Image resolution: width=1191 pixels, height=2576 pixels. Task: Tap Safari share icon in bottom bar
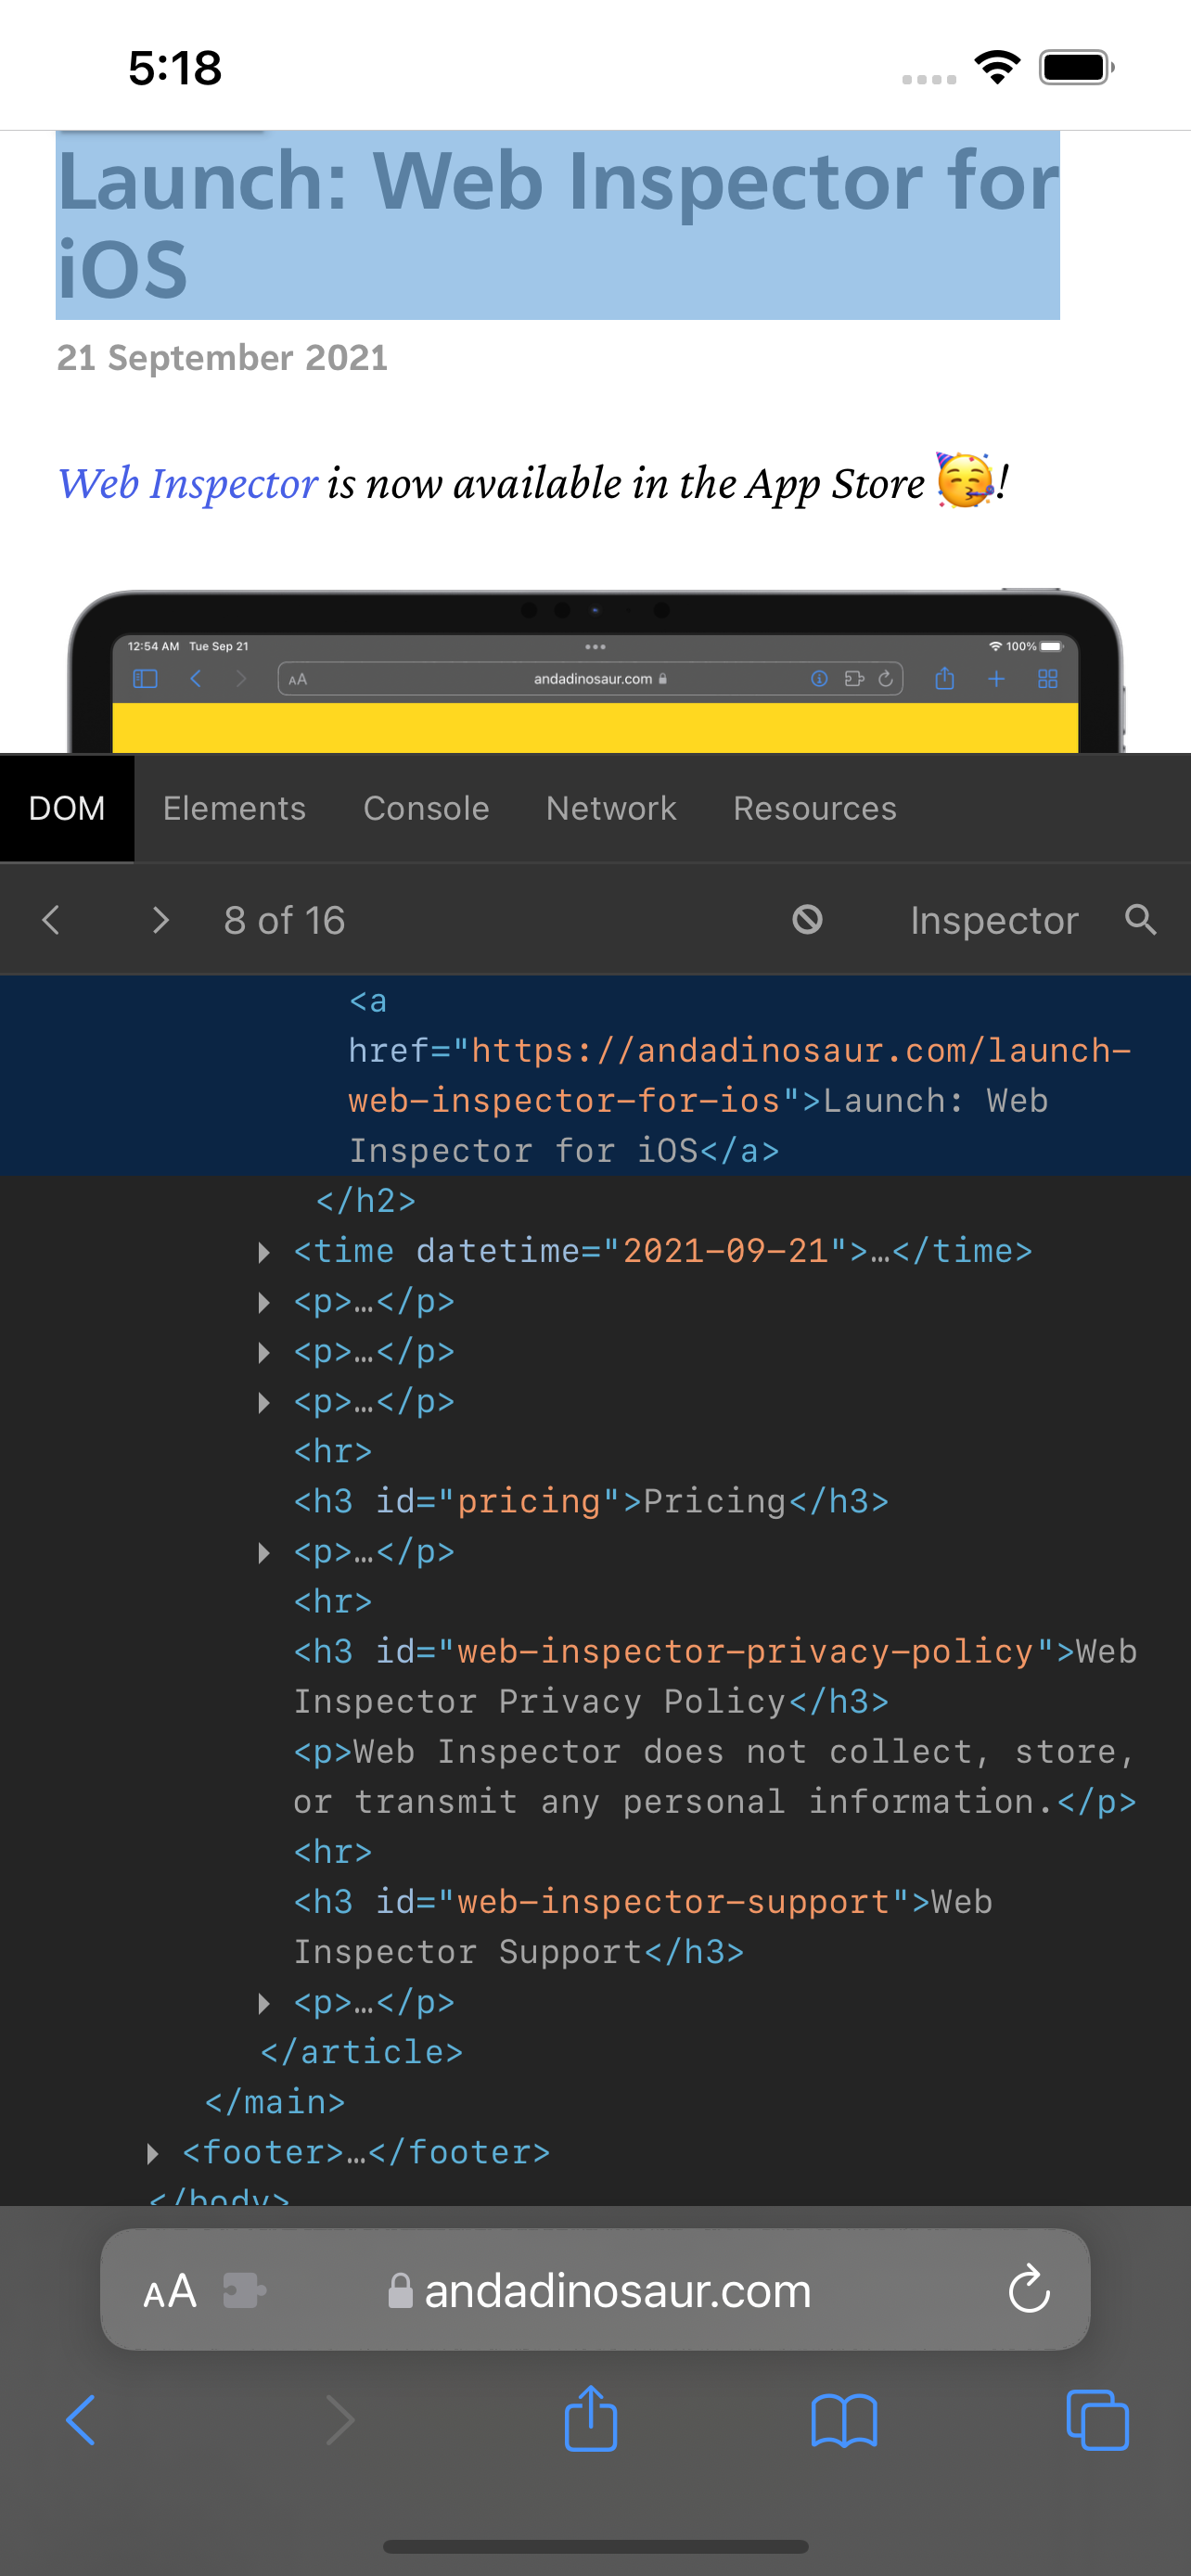click(x=590, y=2420)
